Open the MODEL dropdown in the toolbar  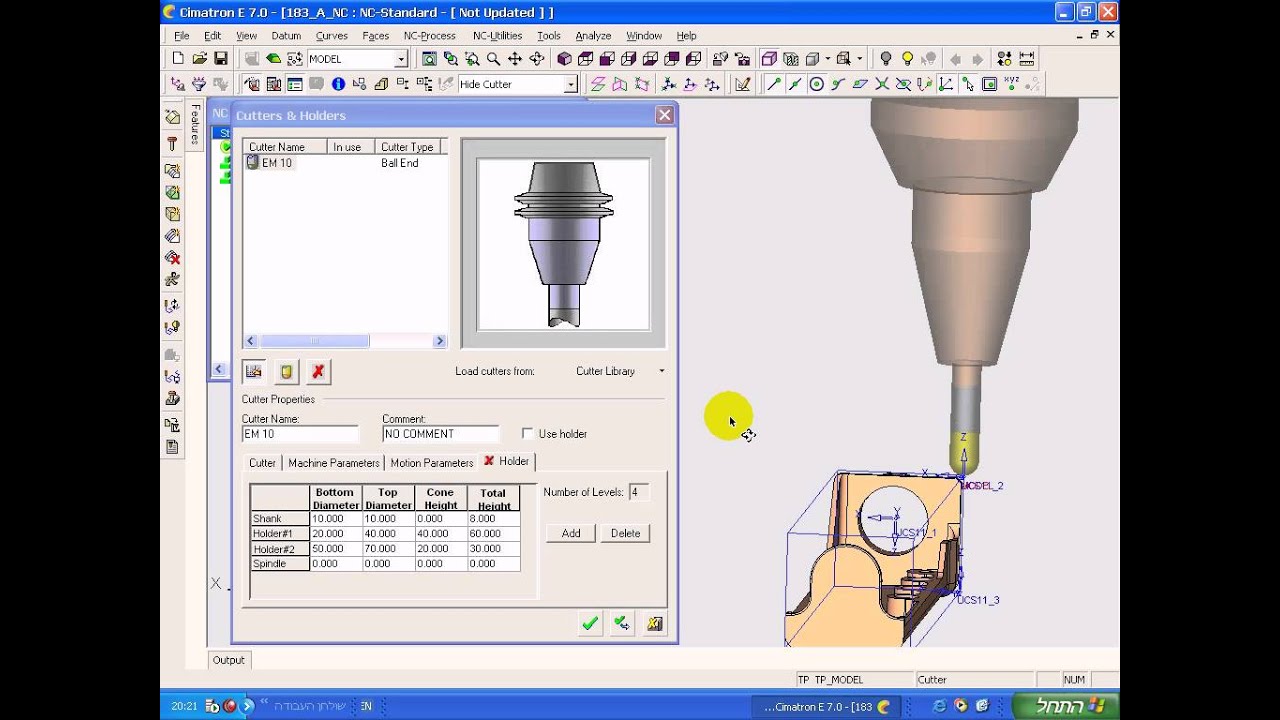(401, 59)
